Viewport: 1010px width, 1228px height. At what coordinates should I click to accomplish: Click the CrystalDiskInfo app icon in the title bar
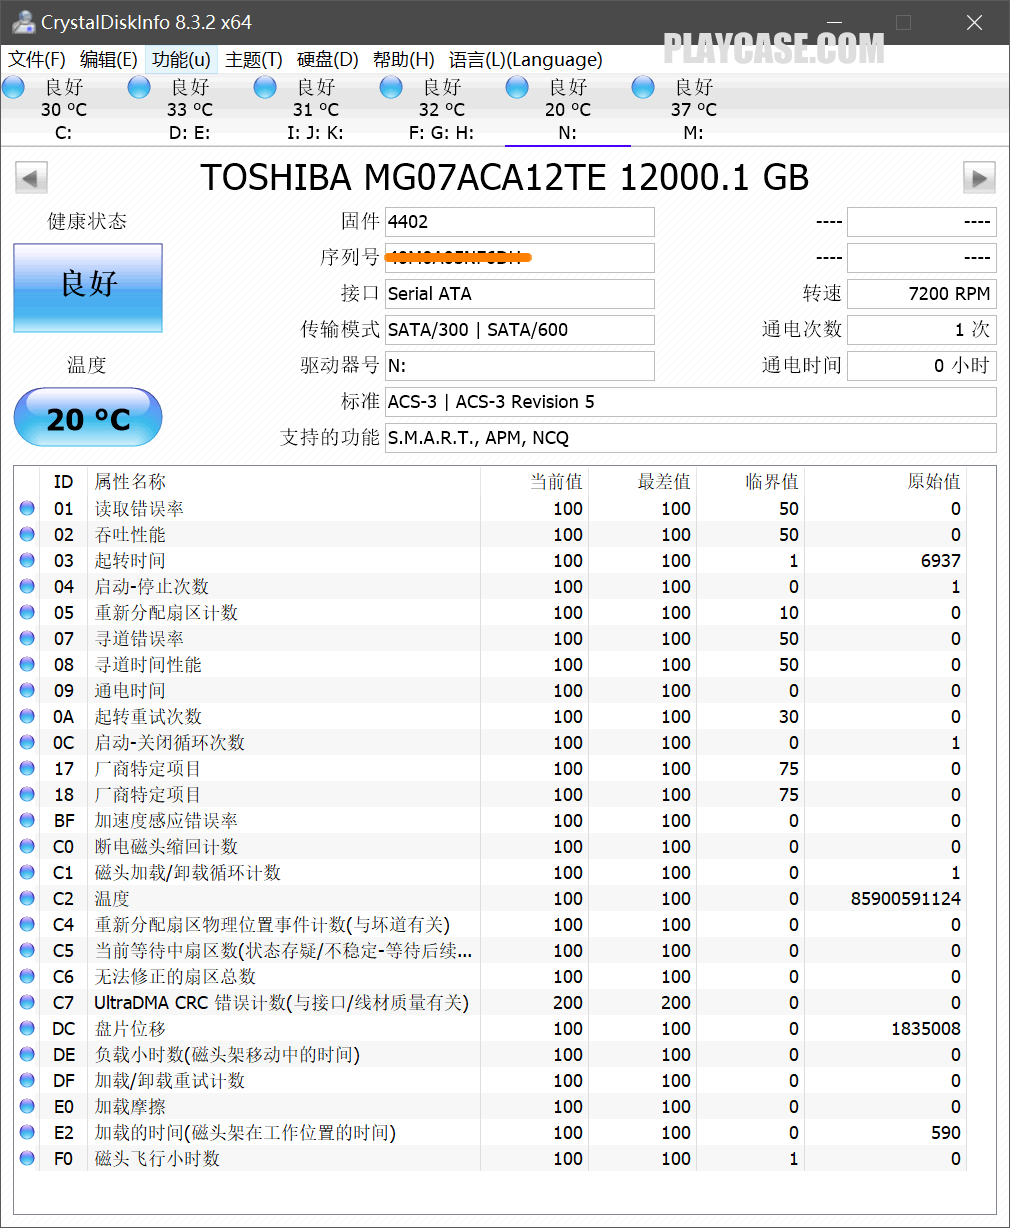click(22, 22)
